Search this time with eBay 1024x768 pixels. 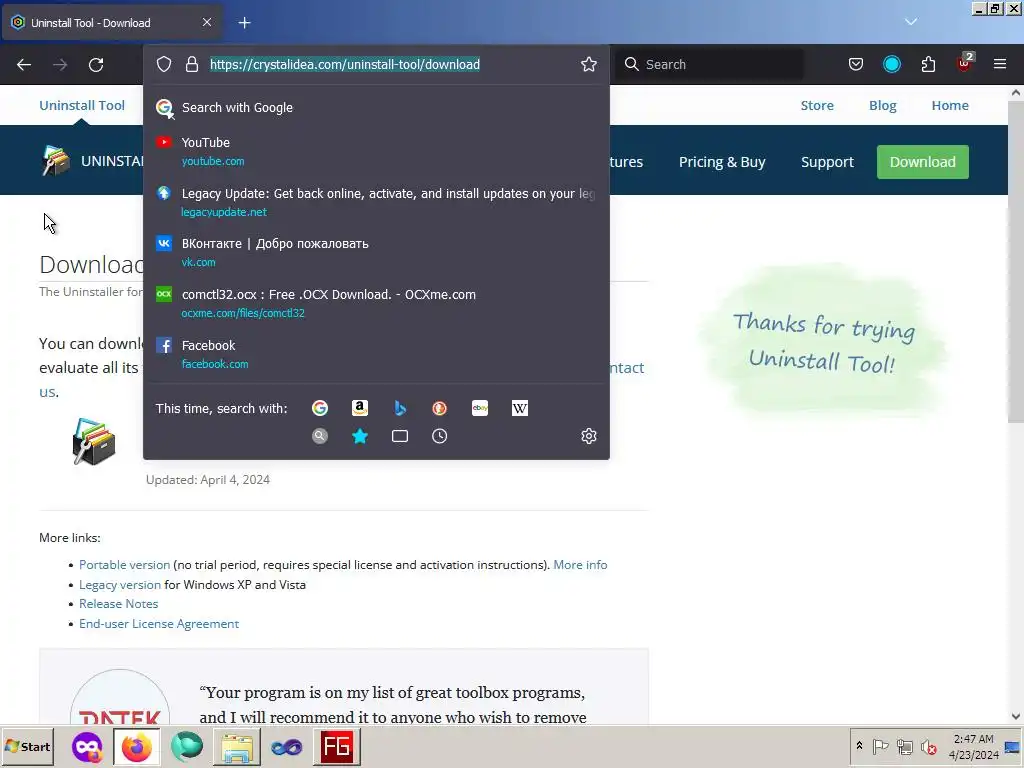480,408
